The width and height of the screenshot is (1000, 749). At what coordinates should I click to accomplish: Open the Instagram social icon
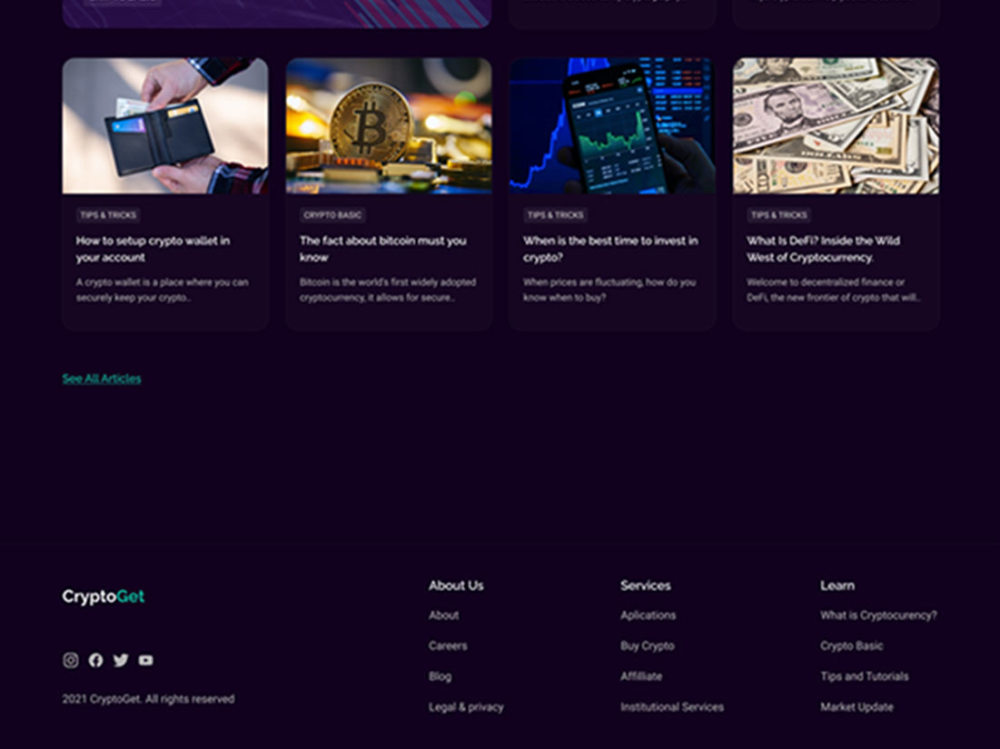71,660
